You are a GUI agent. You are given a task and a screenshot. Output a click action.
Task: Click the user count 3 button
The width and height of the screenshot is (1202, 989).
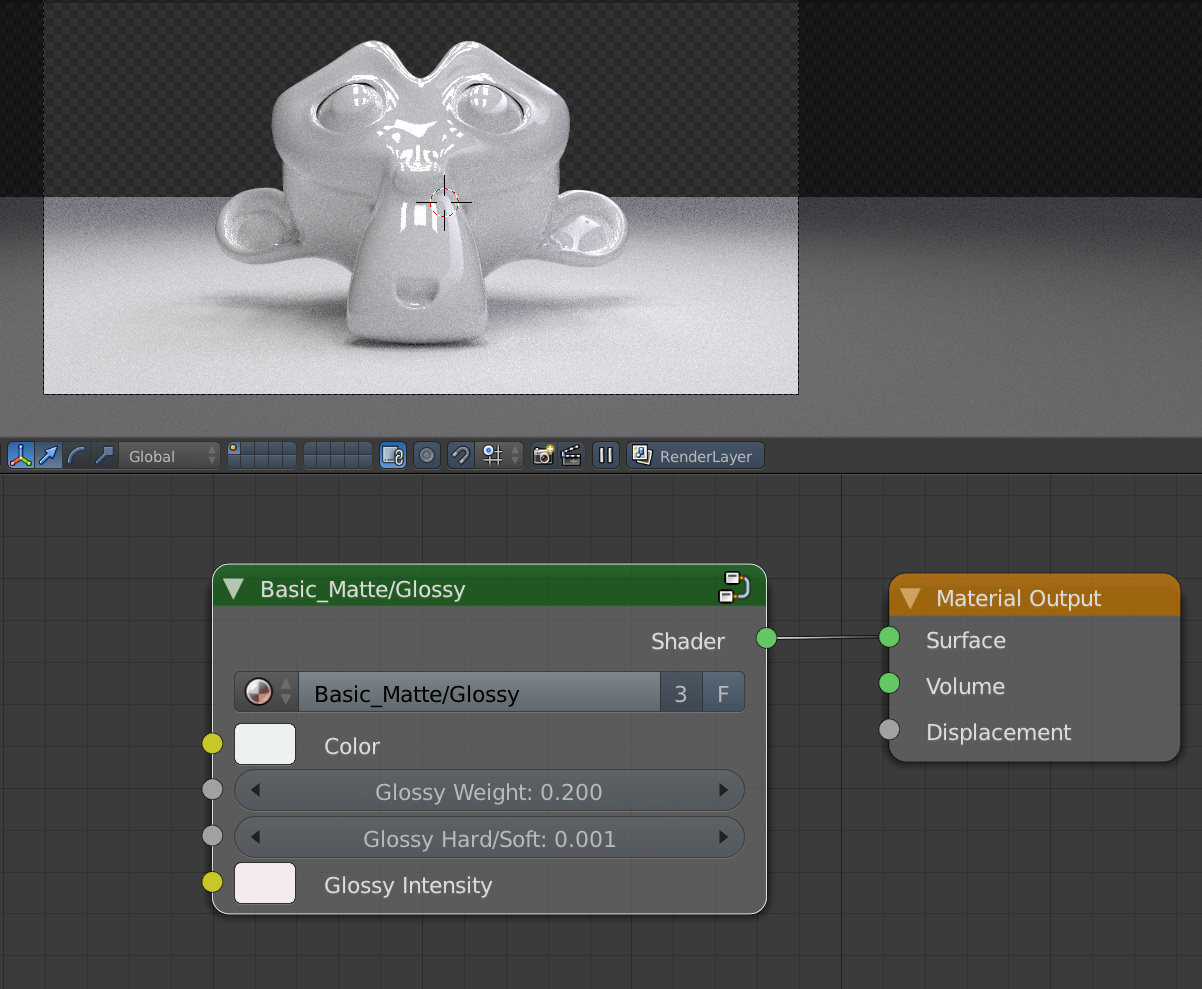[x=681, y=692]
